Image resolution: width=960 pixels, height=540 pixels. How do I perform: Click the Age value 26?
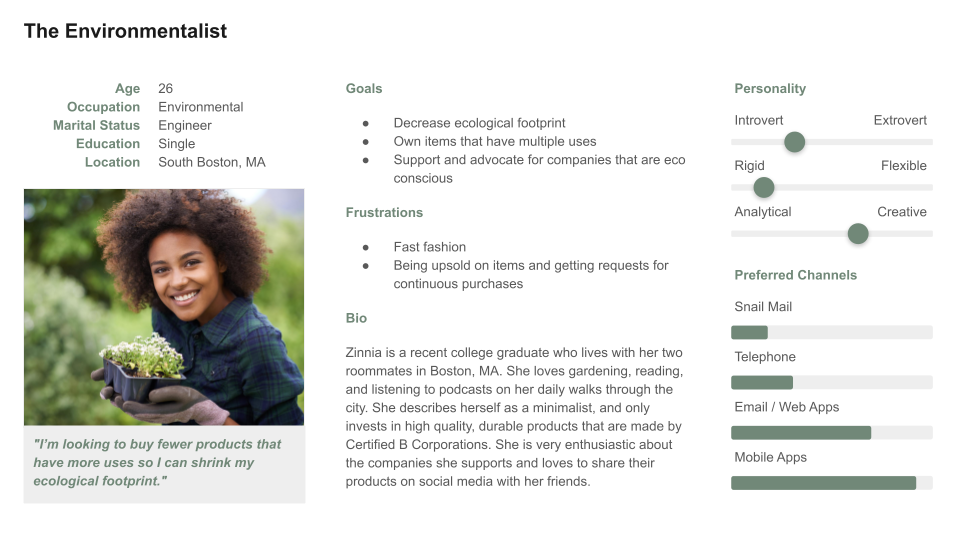(165, 89)
